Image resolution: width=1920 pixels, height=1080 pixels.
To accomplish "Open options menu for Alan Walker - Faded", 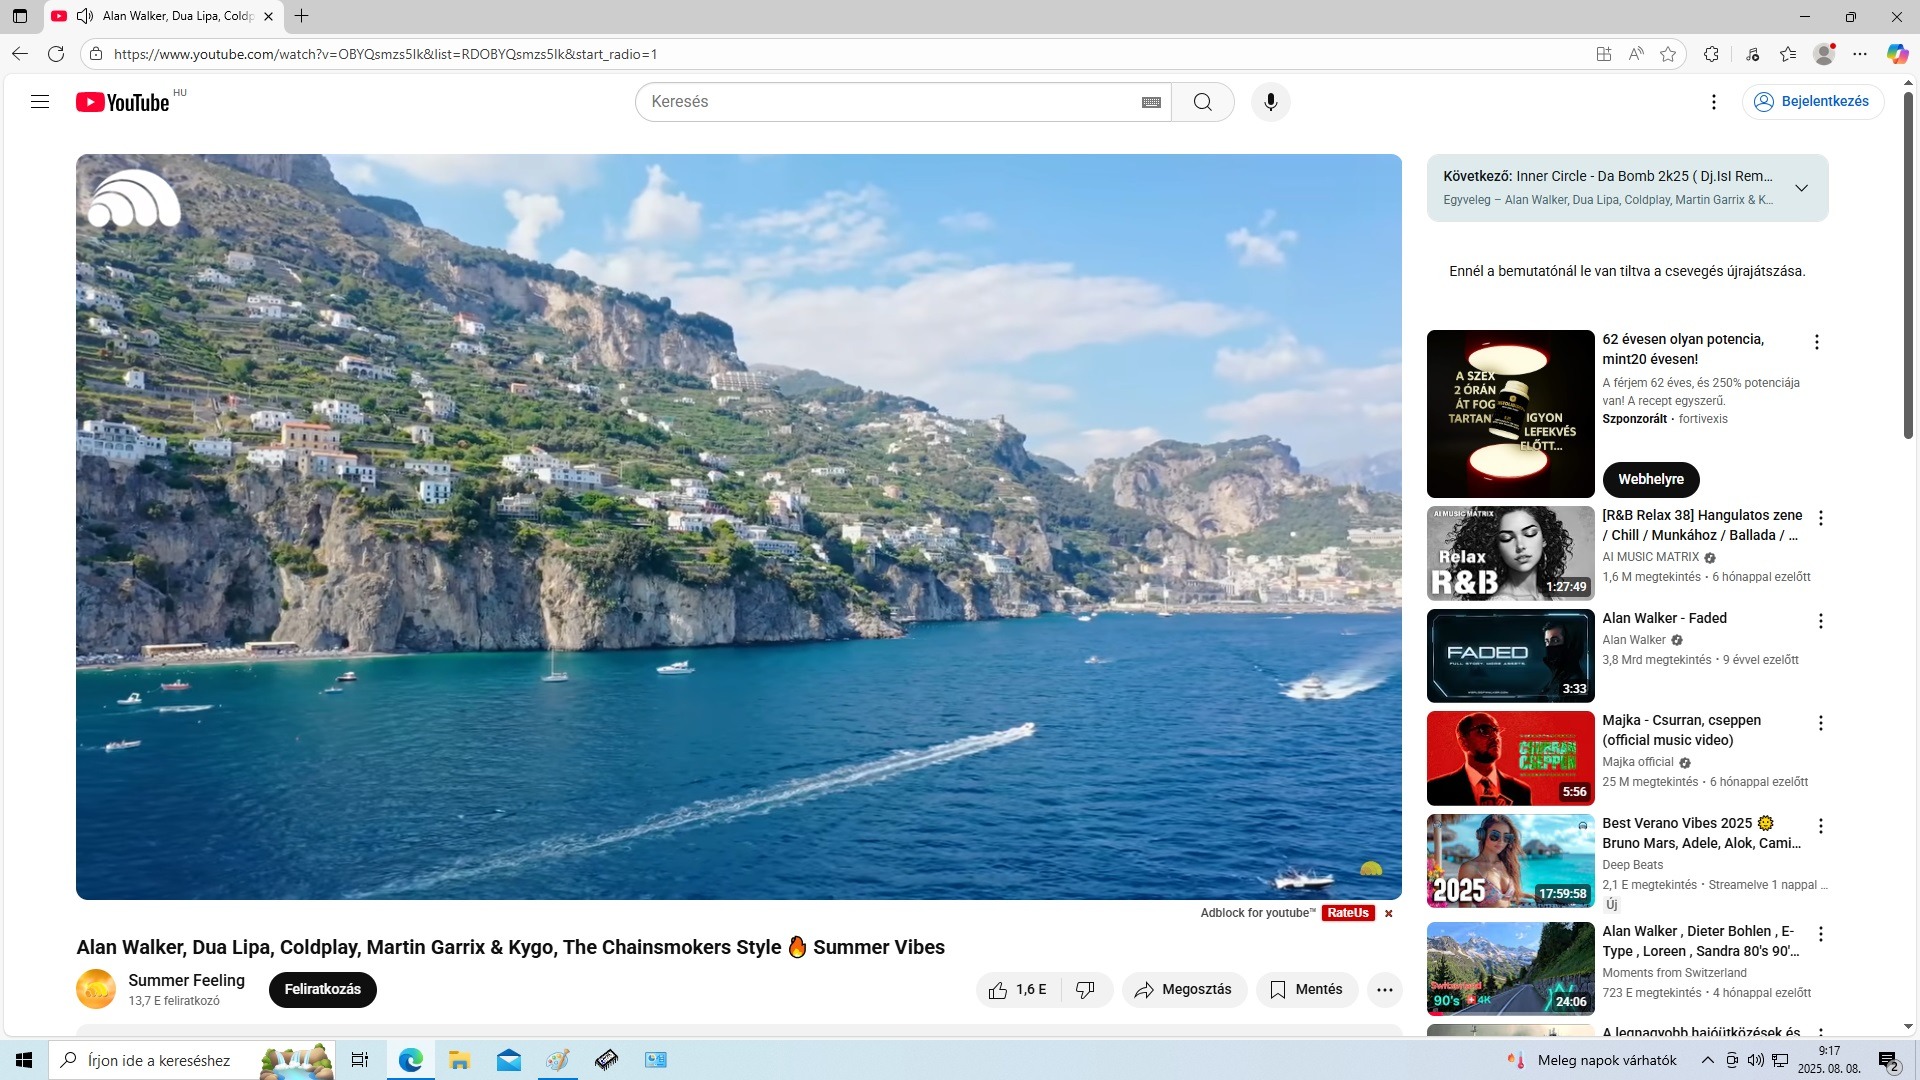I will pos(1820,621).
